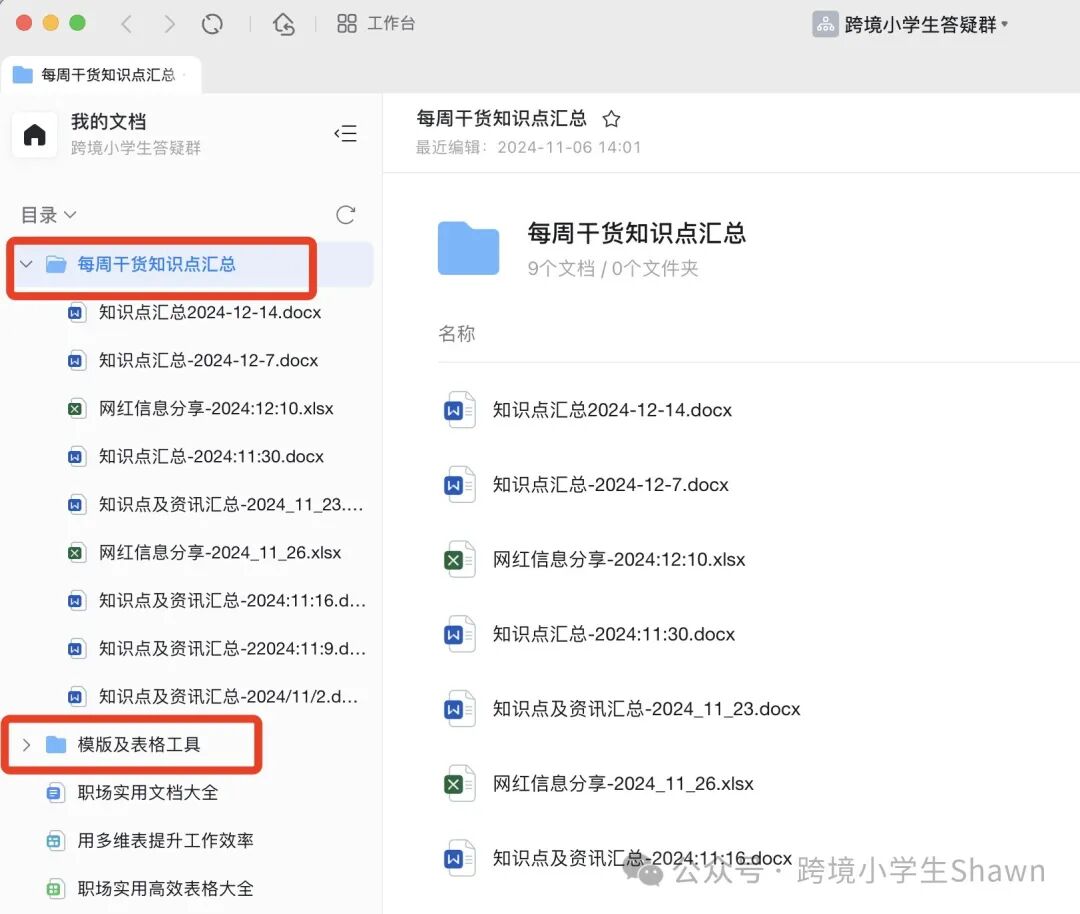Select 每周干货知识点汇总 folder in sidebar
The image size is (1080, 914).
tap(156, 264)
